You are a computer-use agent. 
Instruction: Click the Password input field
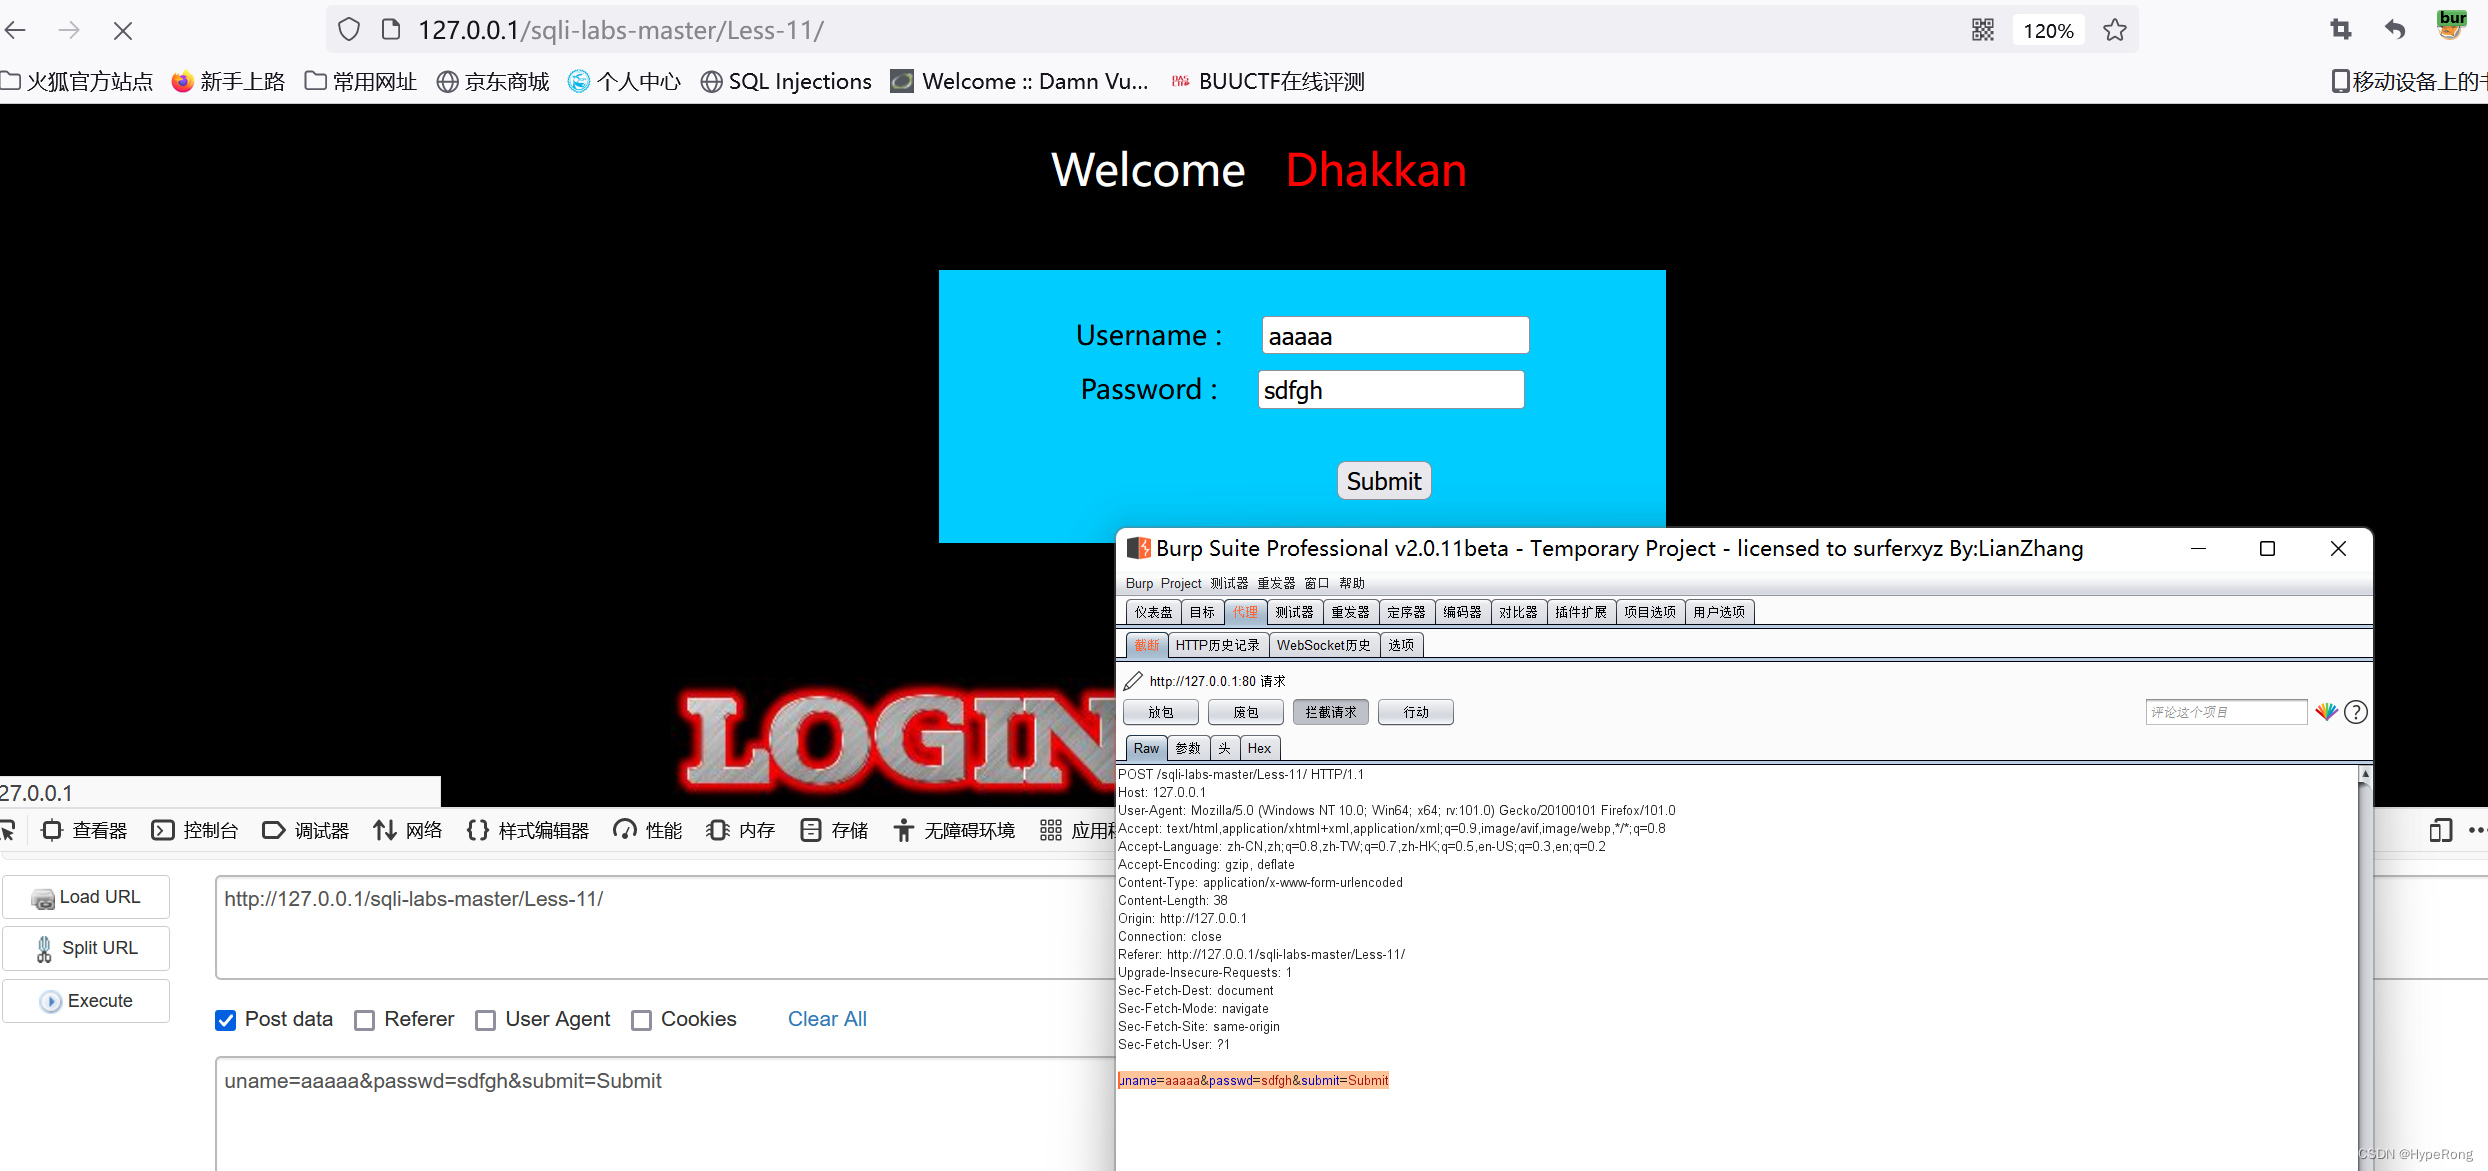[x=1391, y=390]
